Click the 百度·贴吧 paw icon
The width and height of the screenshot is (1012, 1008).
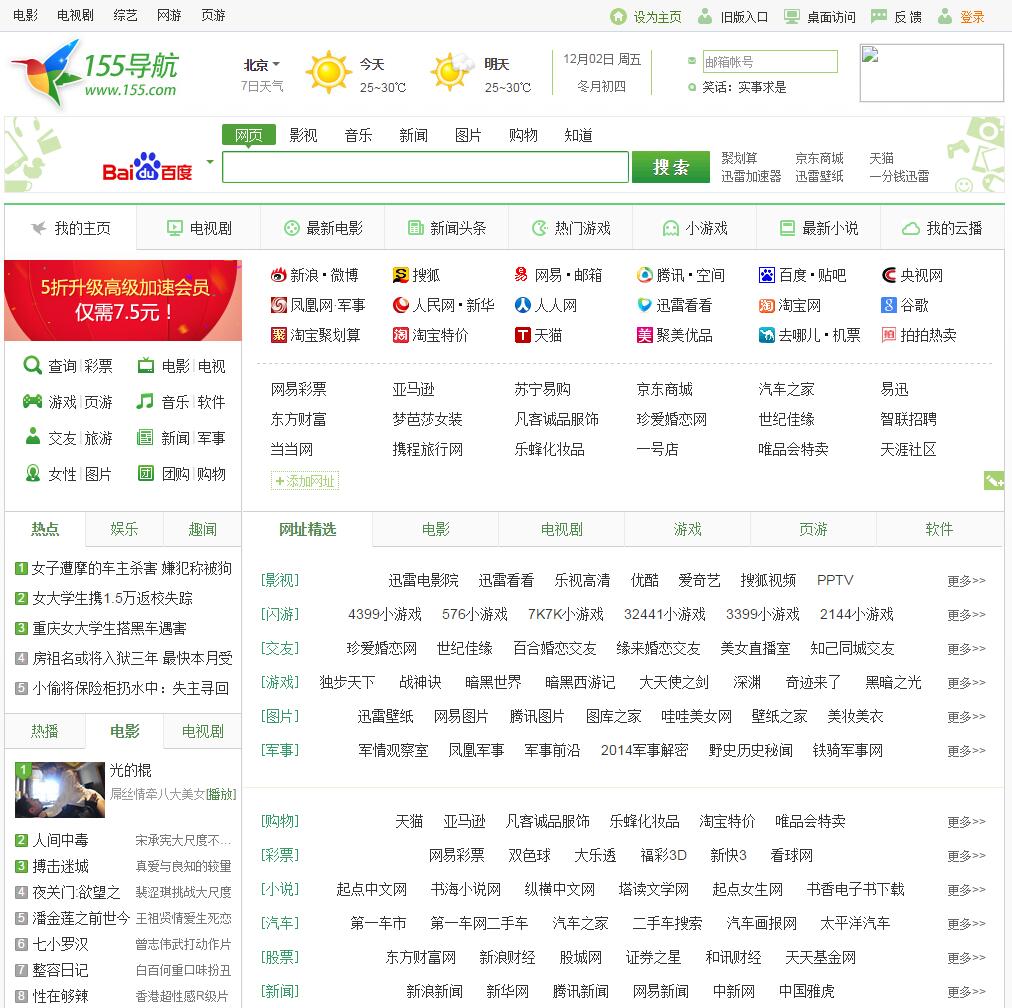(x=766, y=276)
